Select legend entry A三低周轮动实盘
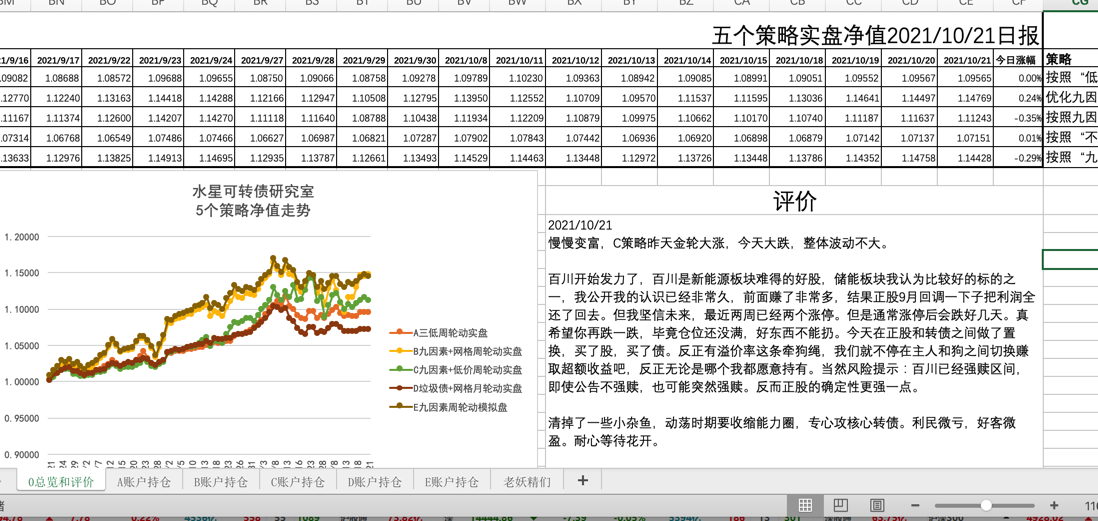The height and width of the screenshot is (521, 1098). click(x=450, y=333)
